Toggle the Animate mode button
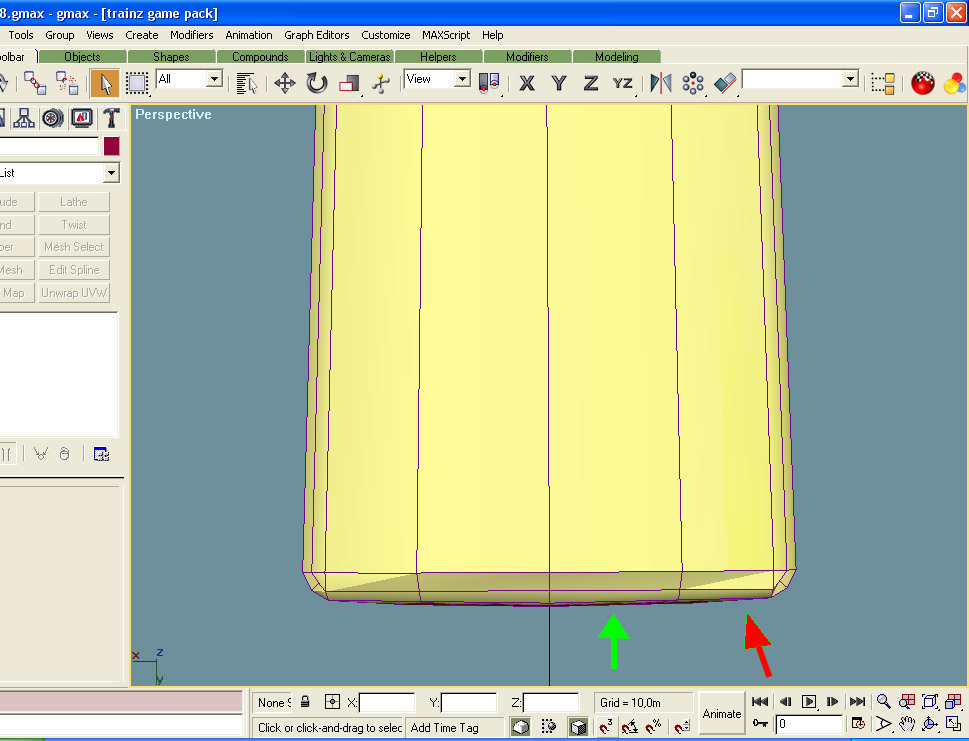The image size is (969, 741). click(x=721, y=713)
